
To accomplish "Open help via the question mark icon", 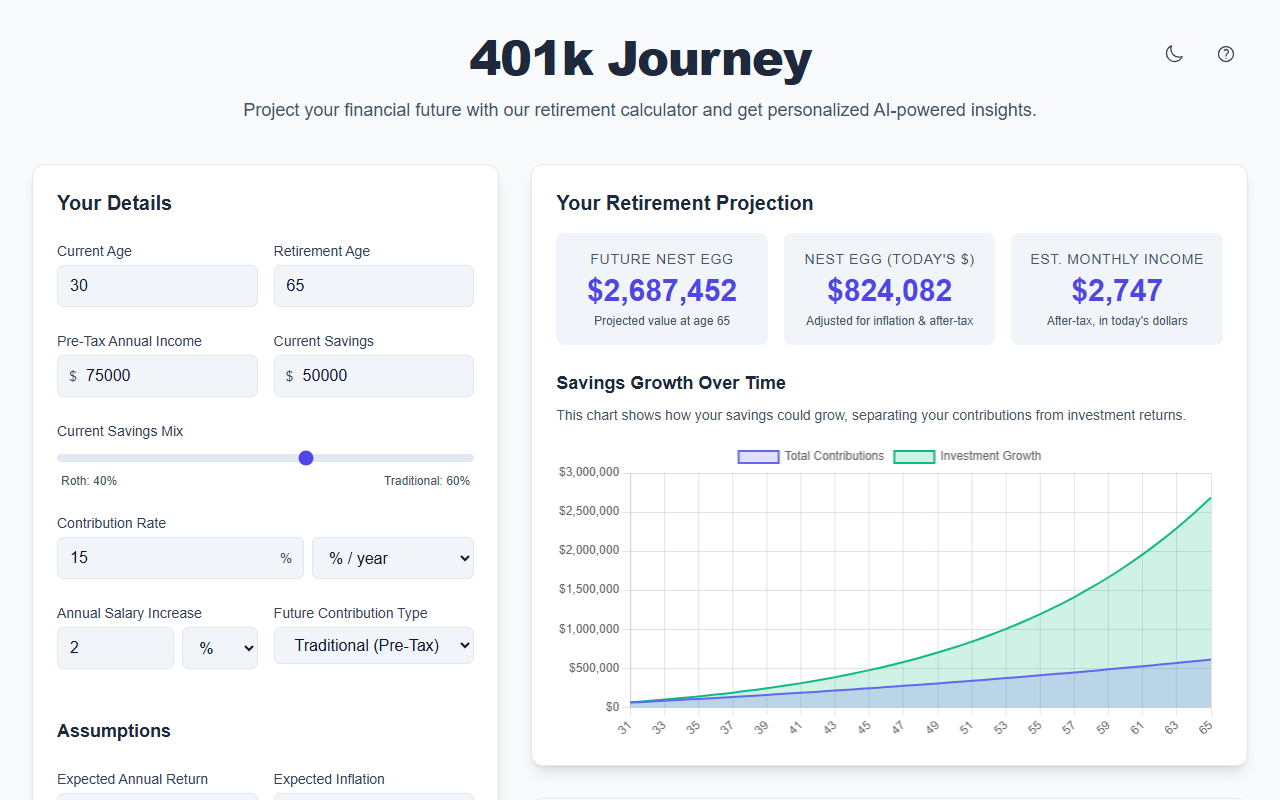I will click(1226, 54).
